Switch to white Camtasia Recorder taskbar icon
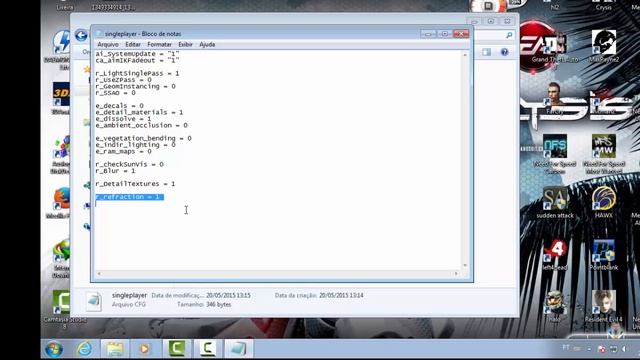This screenshot has width=640, height=360. pos(207,348)
